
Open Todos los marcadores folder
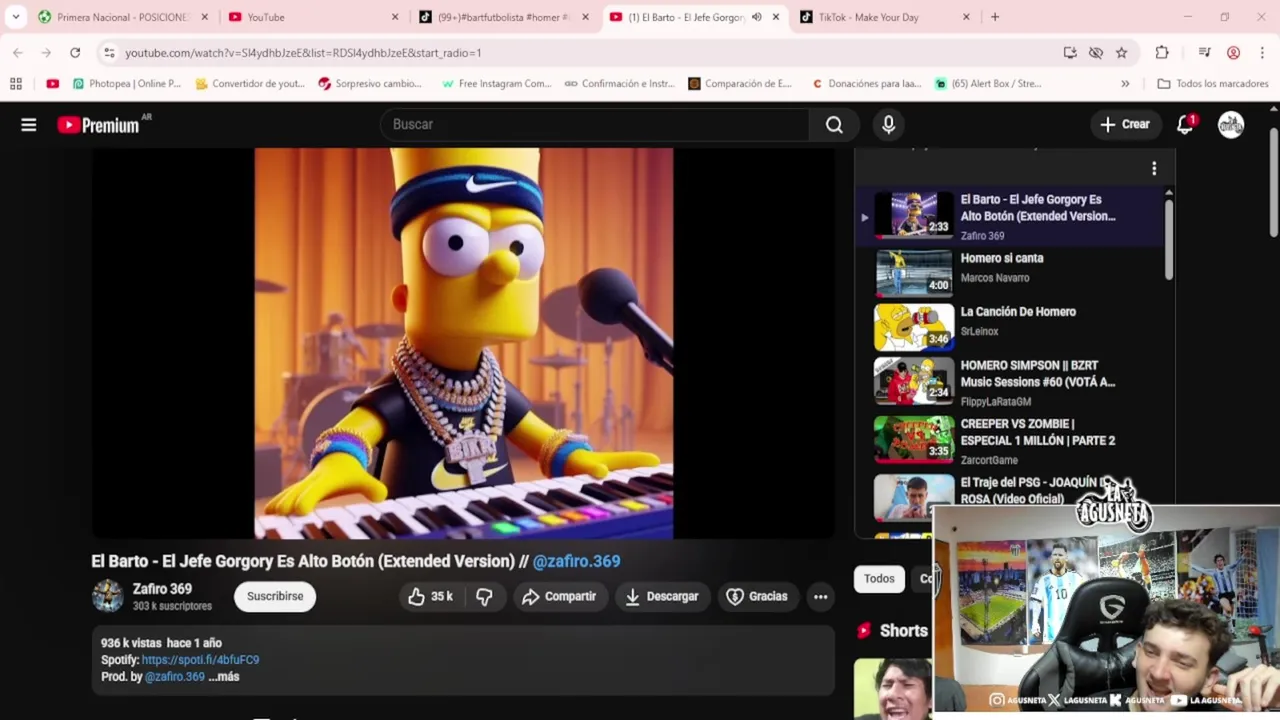point(1212,84)
